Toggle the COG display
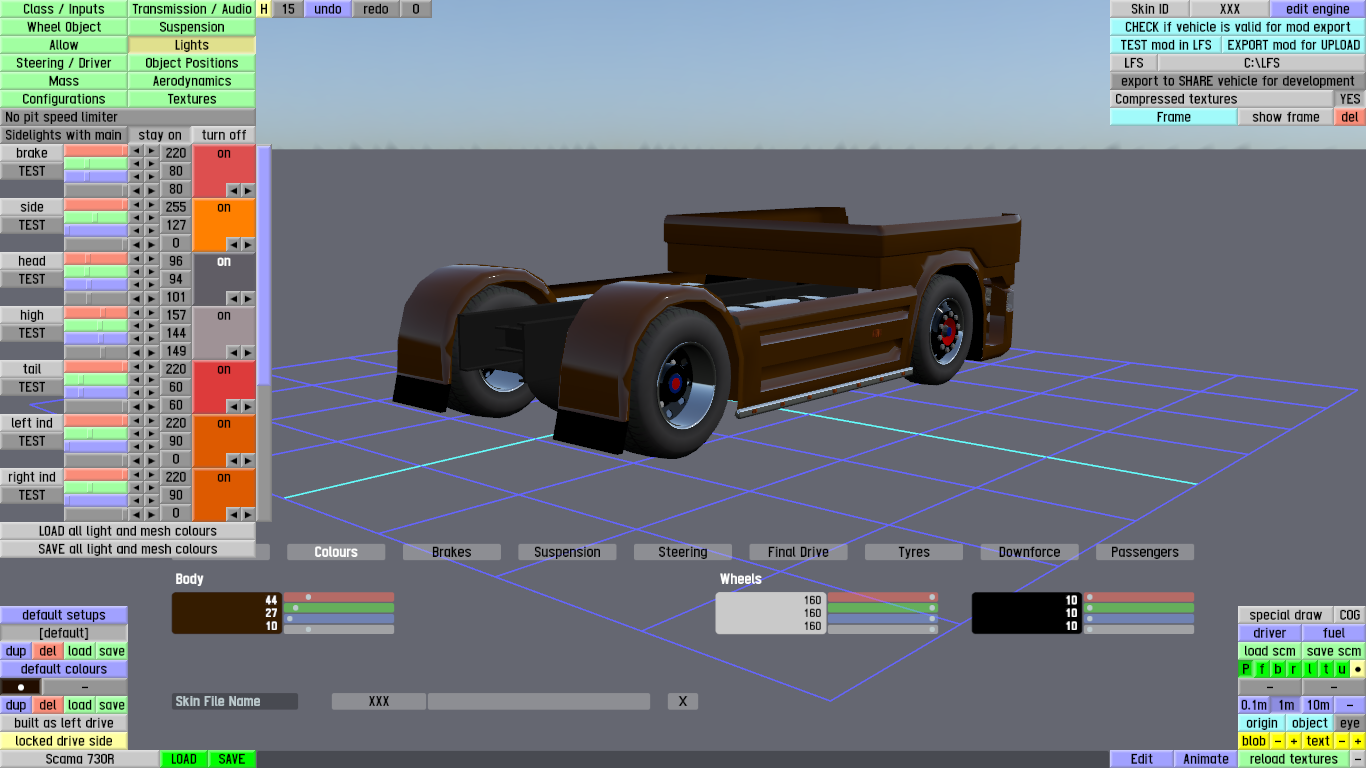The height and width of the screenshot is (768, 1366). tap(1350, 615)
